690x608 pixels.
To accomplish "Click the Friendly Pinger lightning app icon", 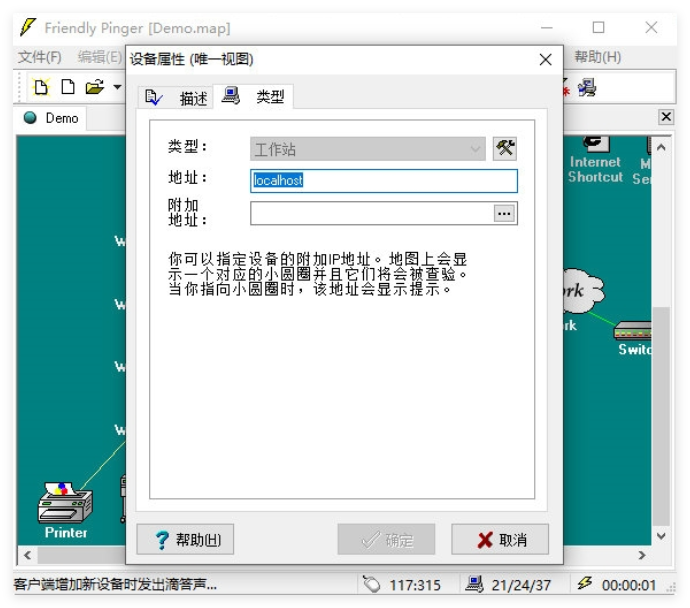I will pos(28,27).
